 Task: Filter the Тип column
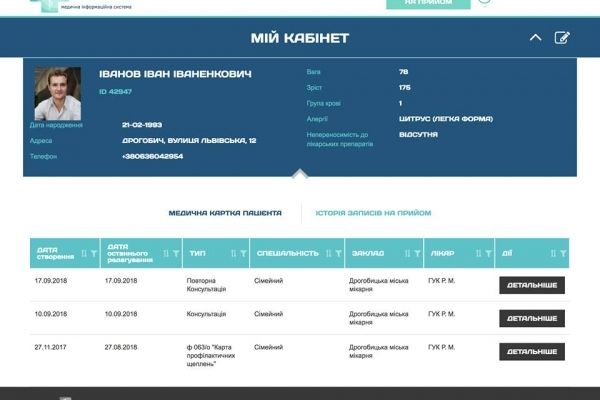tap(240, 254)
